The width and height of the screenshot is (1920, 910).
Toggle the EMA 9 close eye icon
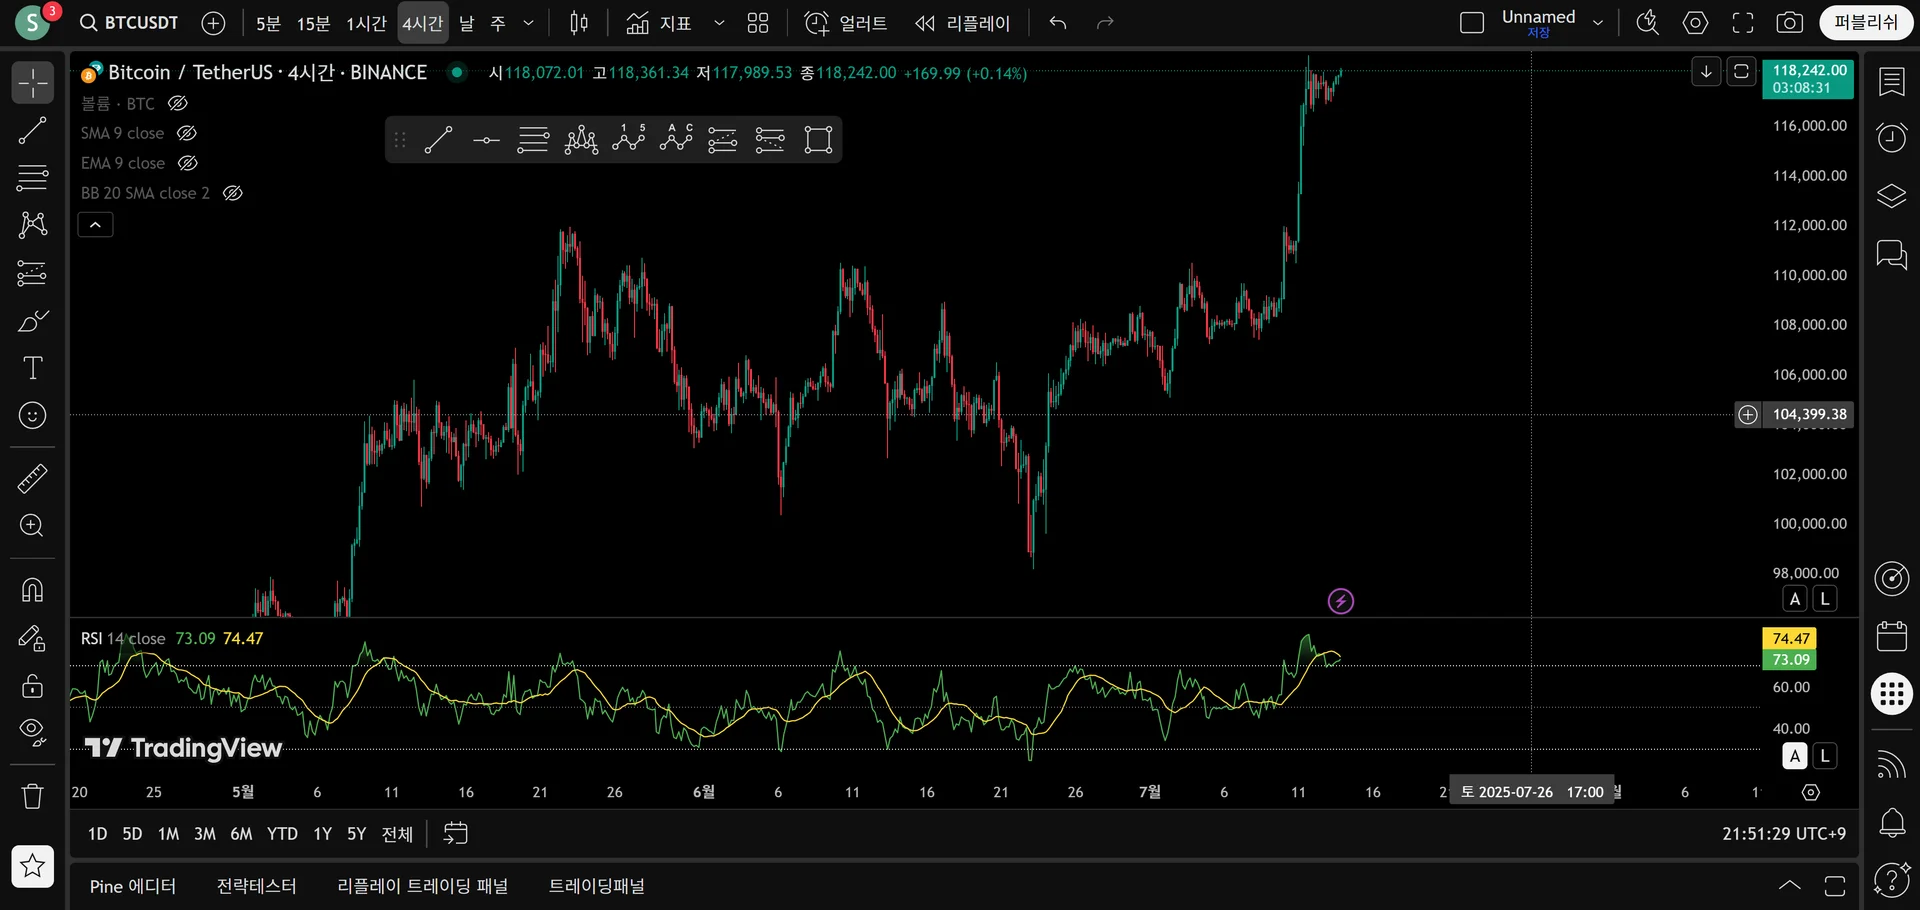pos(187,163)
